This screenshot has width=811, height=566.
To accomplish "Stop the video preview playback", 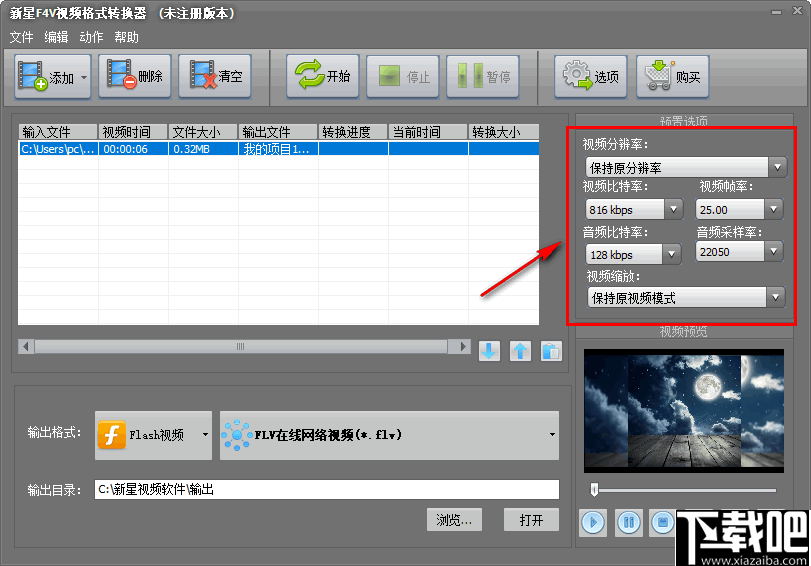I will pos(663,522).
